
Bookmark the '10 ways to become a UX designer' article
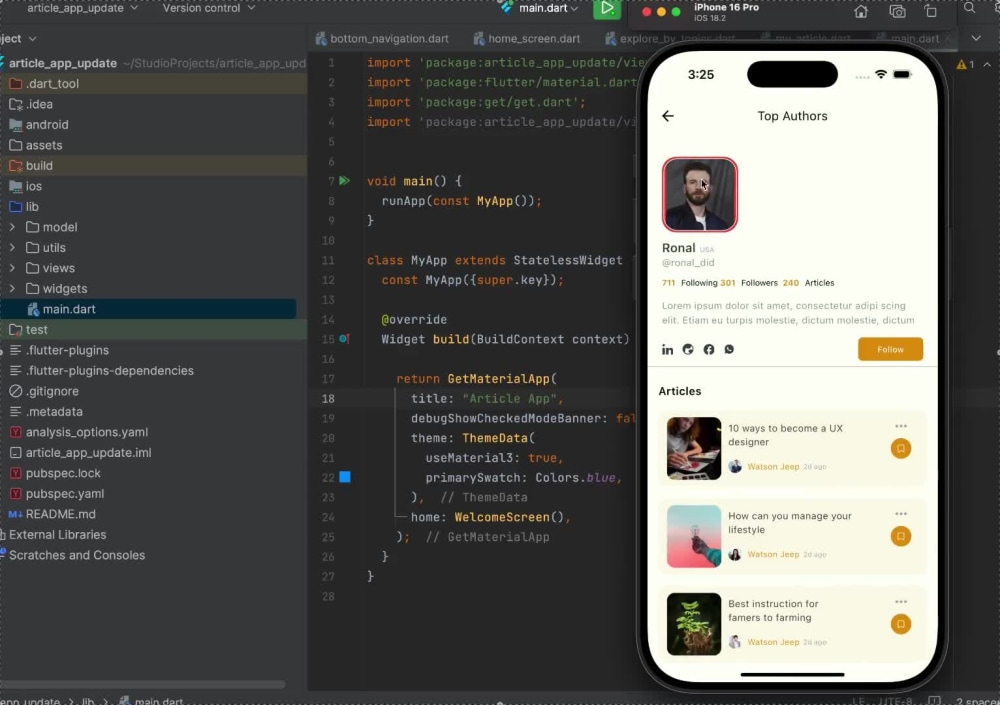[901, 449]
